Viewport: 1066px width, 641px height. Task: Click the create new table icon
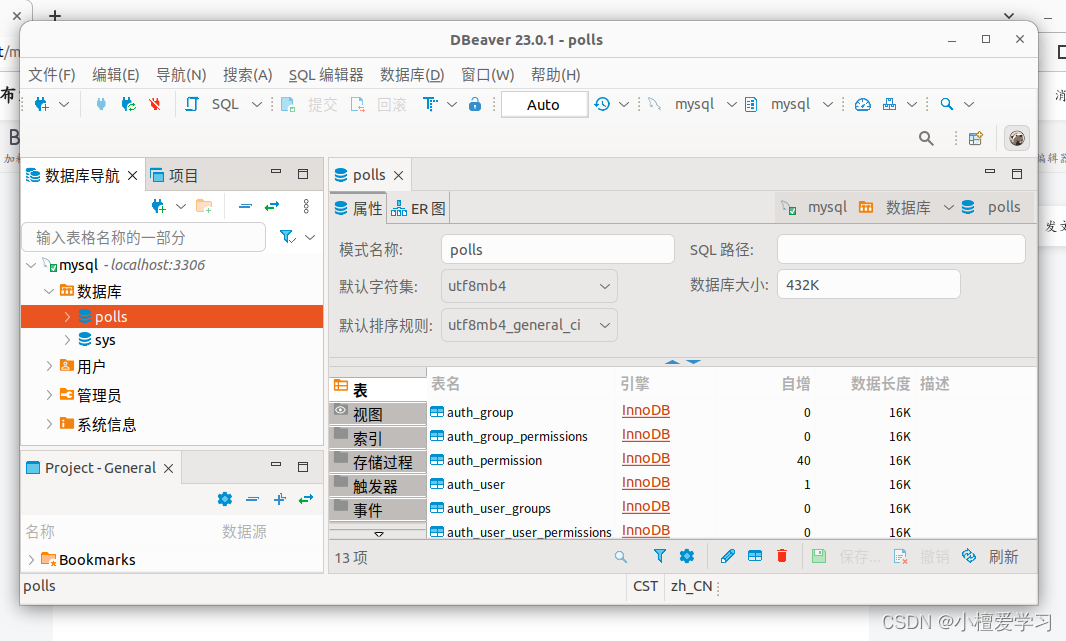(x=755, y=556)
